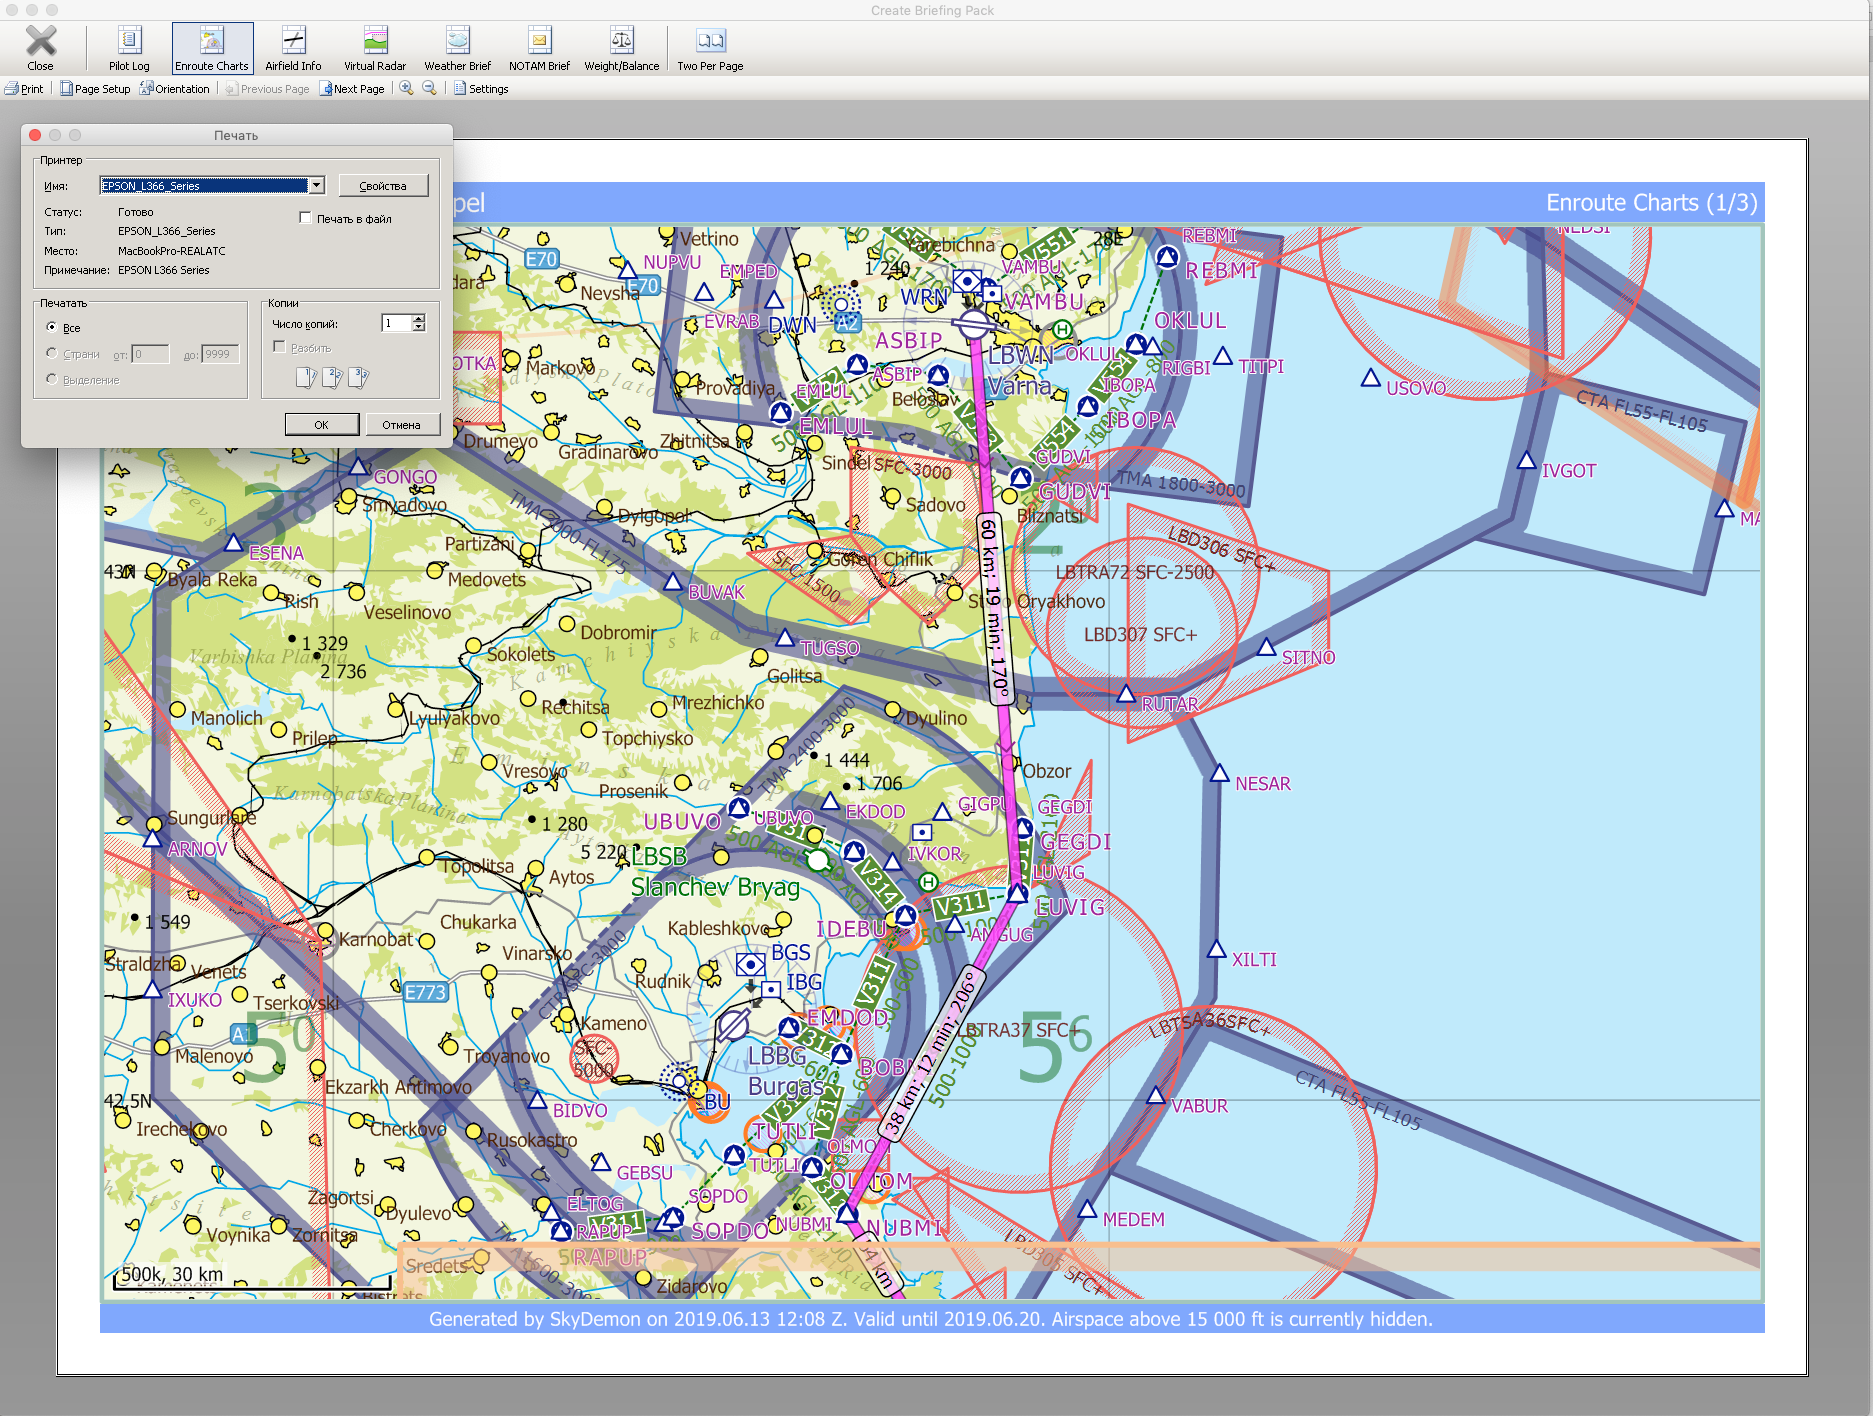Screen dimensions: 1873x1416
Task: Enable the 'Печать в файл' checkbox
Action: 306,218
